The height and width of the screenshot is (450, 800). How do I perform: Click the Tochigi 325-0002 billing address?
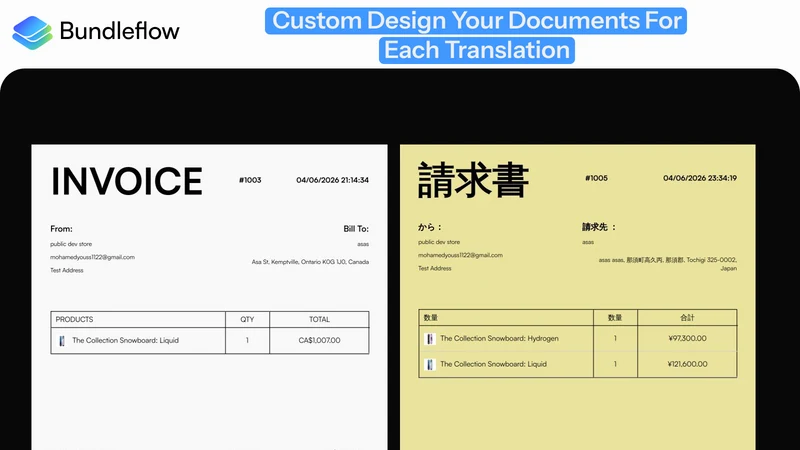click(668, 264)
